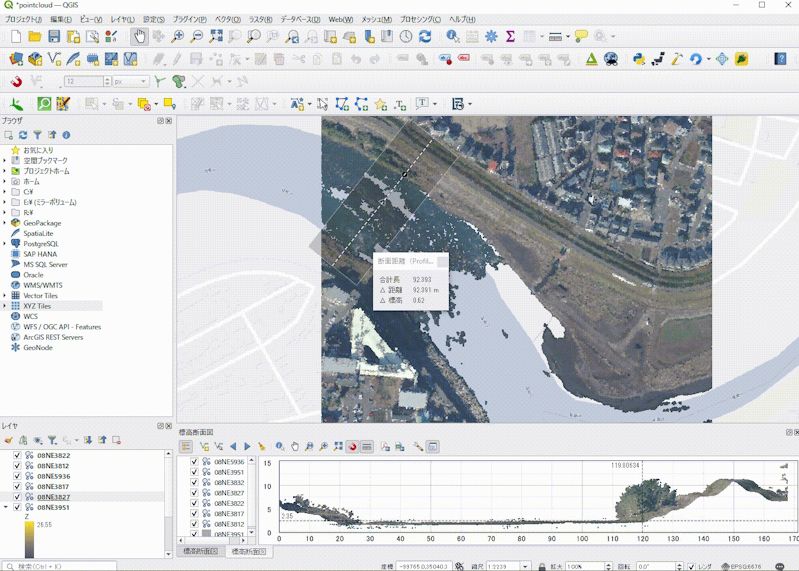Toggle visibility of layer 08NE5936 in the Layers panel
Viewport: 799px width, 571px height.
click(17, 476)
